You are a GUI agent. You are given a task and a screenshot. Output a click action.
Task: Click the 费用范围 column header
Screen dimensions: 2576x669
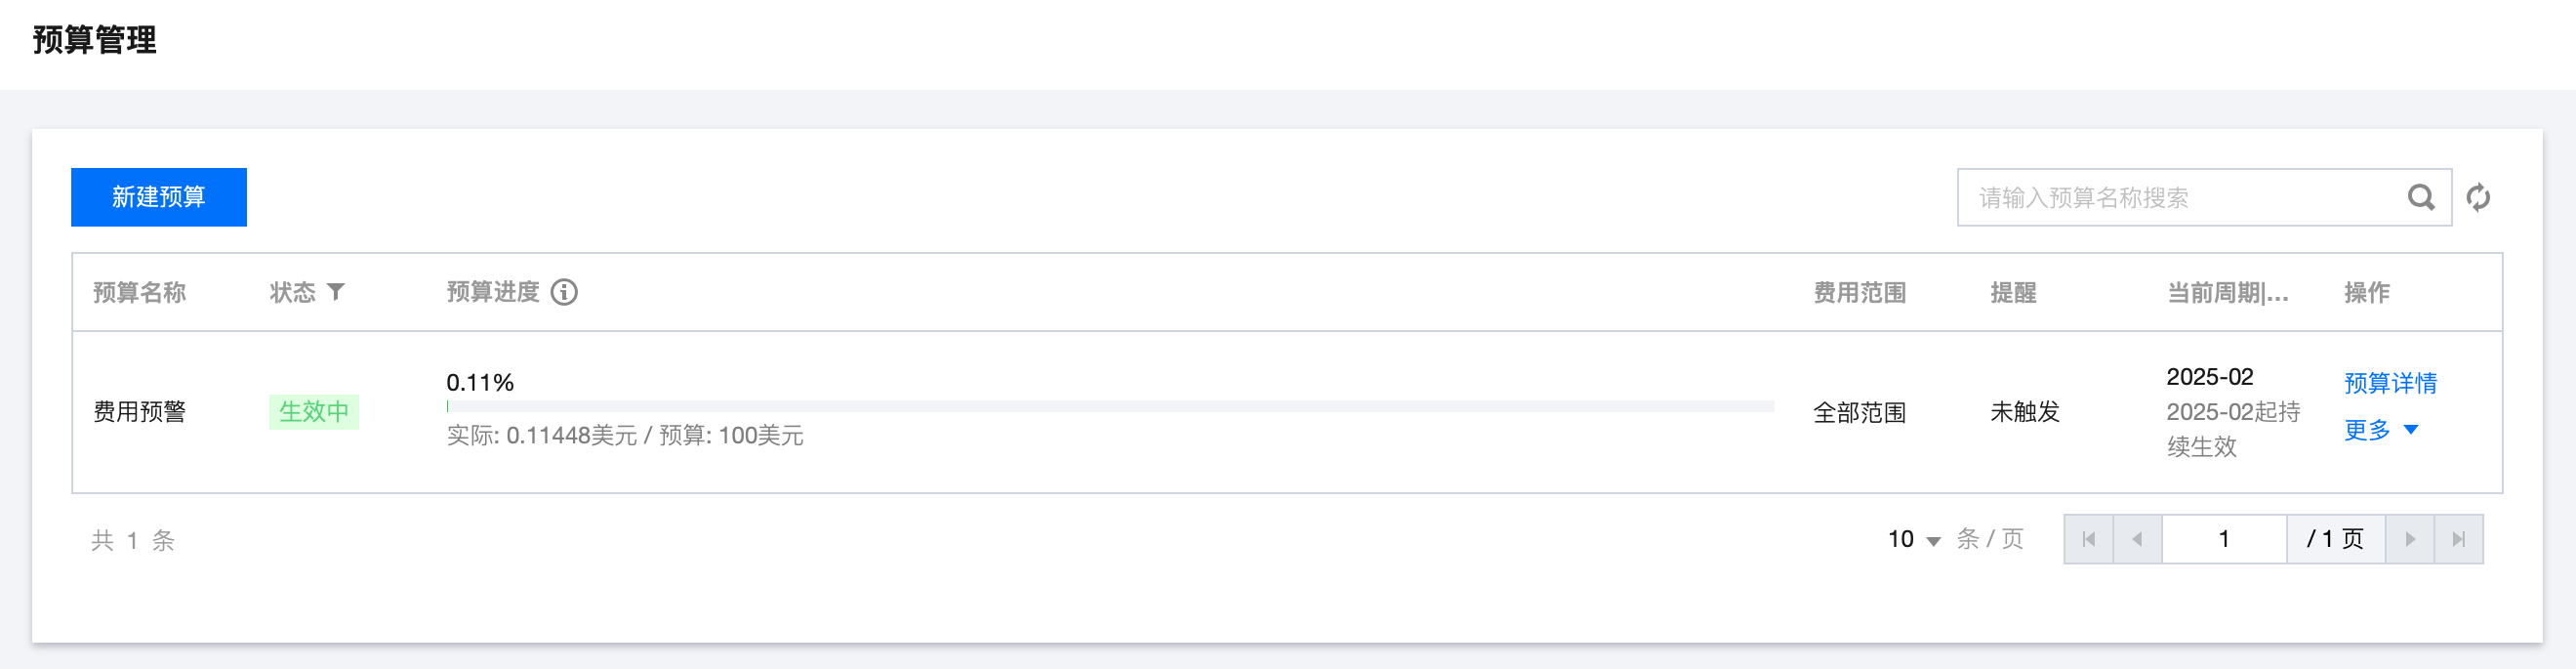click(x=1859, y=292)
